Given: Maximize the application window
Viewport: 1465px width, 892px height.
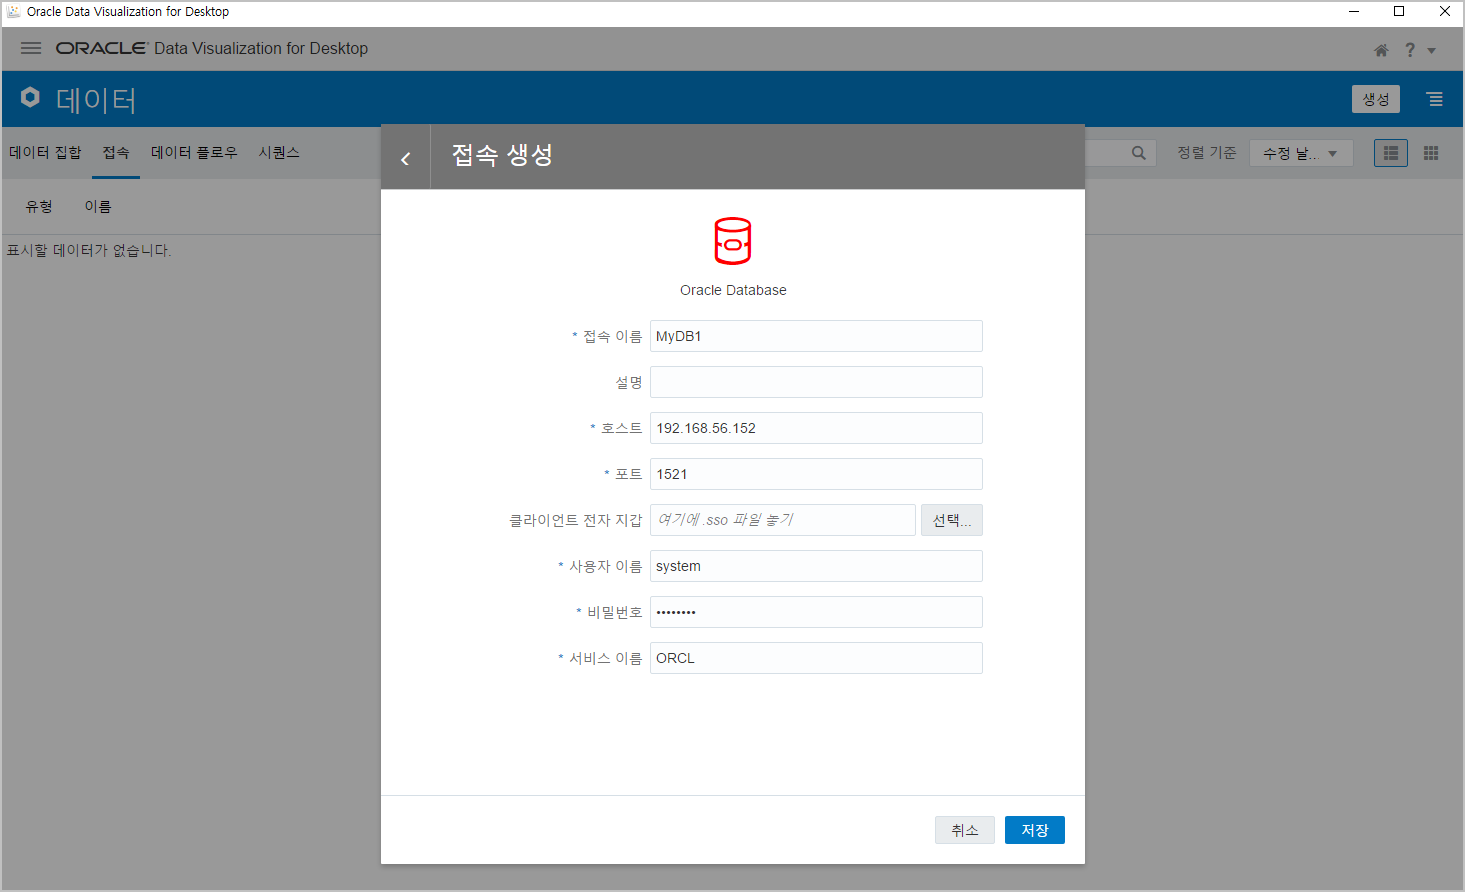Looking at the screenshot, I should pos(1399,12).
